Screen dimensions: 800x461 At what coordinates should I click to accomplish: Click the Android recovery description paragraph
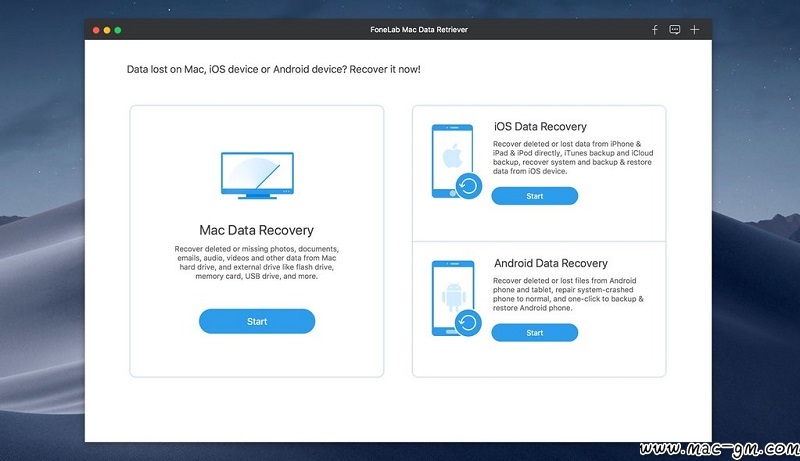(568, 294)
